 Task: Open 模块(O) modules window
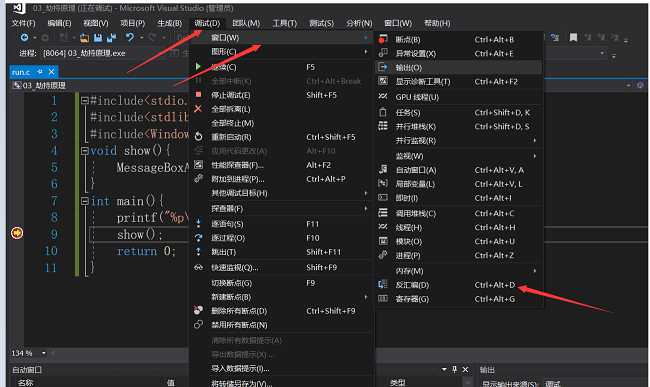click(459, 242)
